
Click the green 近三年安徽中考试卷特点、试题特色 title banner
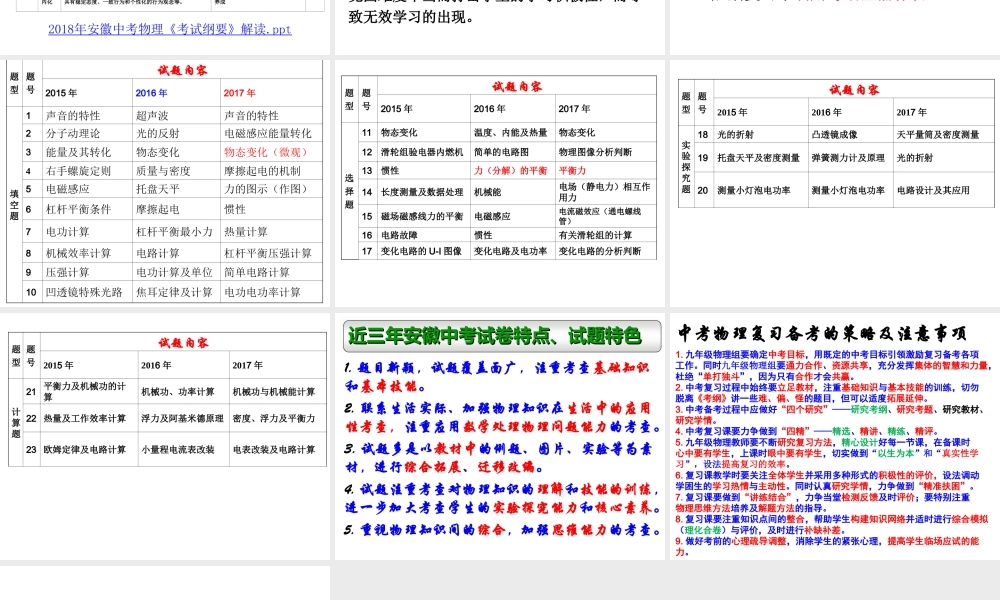(x=502, y=336)
